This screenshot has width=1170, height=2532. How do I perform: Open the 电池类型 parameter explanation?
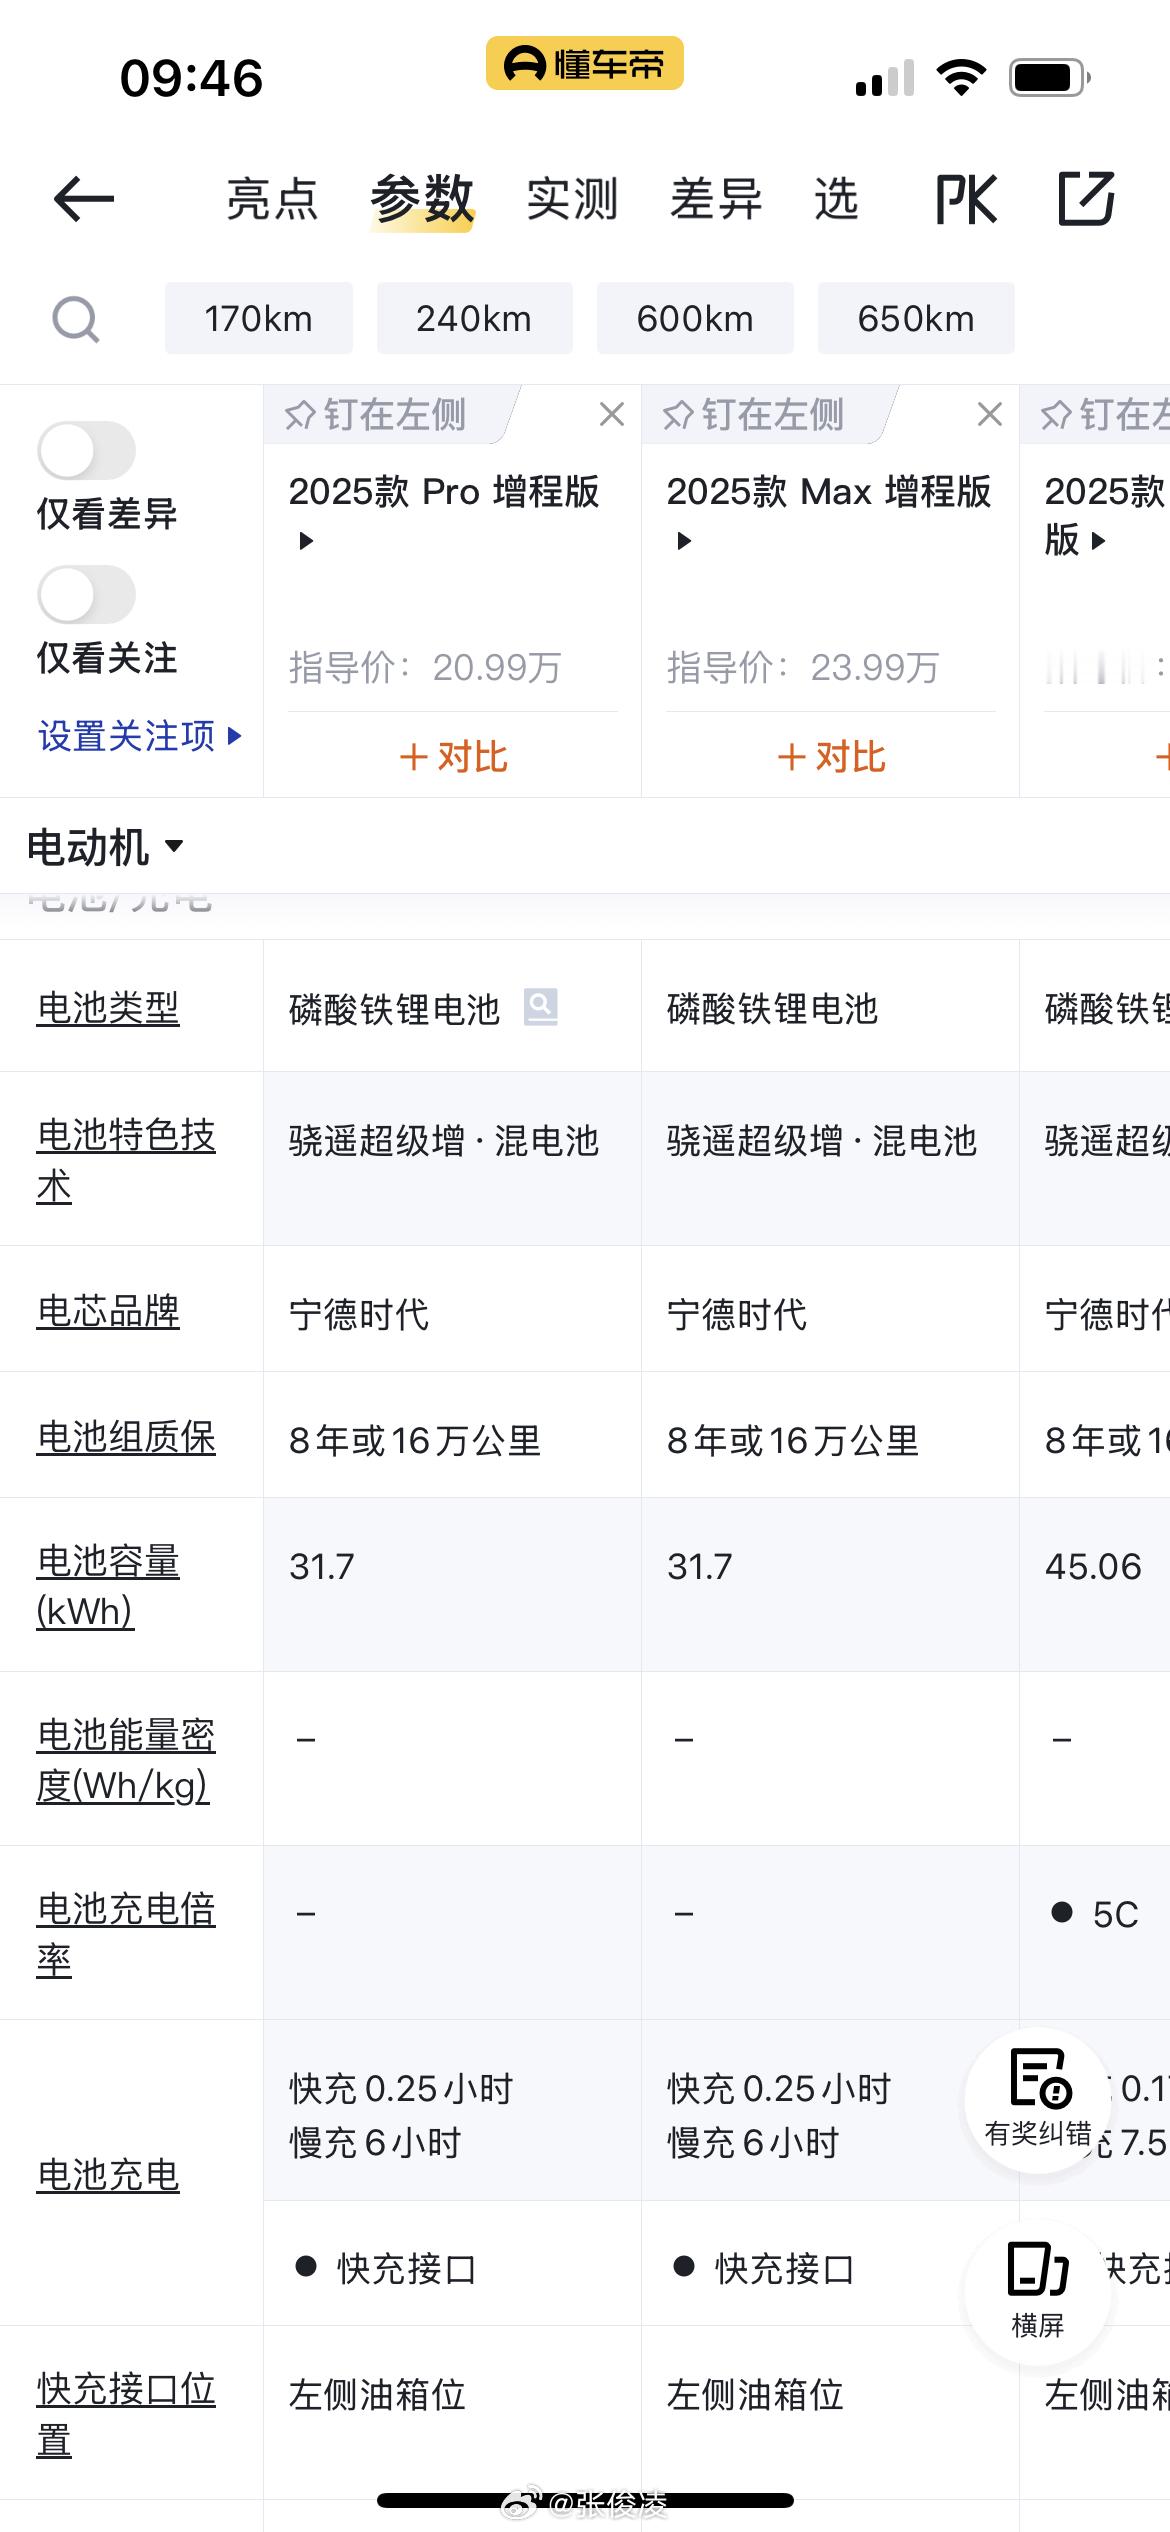pos(108,1007)
